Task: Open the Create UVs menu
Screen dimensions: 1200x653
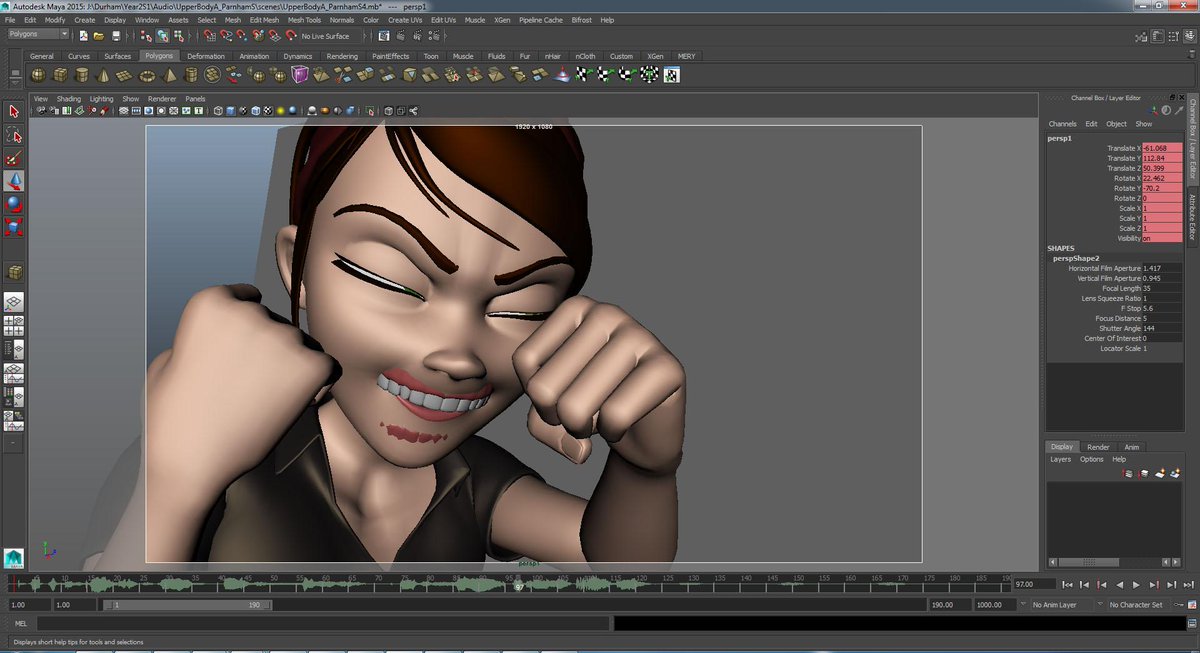Action: (405, 20)
